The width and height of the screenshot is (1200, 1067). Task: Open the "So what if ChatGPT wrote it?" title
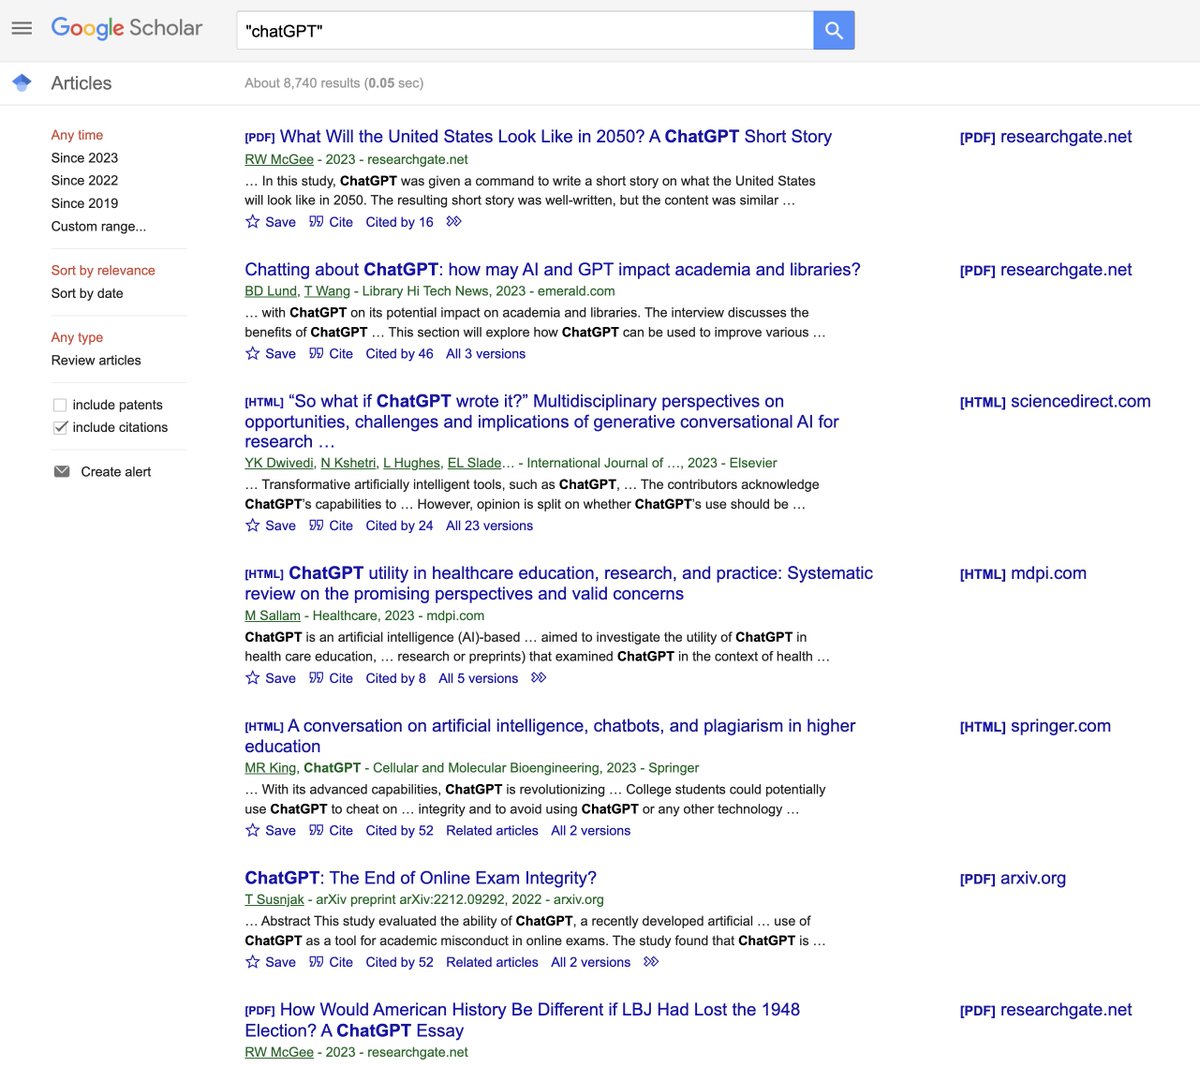(x=542, y=421)
